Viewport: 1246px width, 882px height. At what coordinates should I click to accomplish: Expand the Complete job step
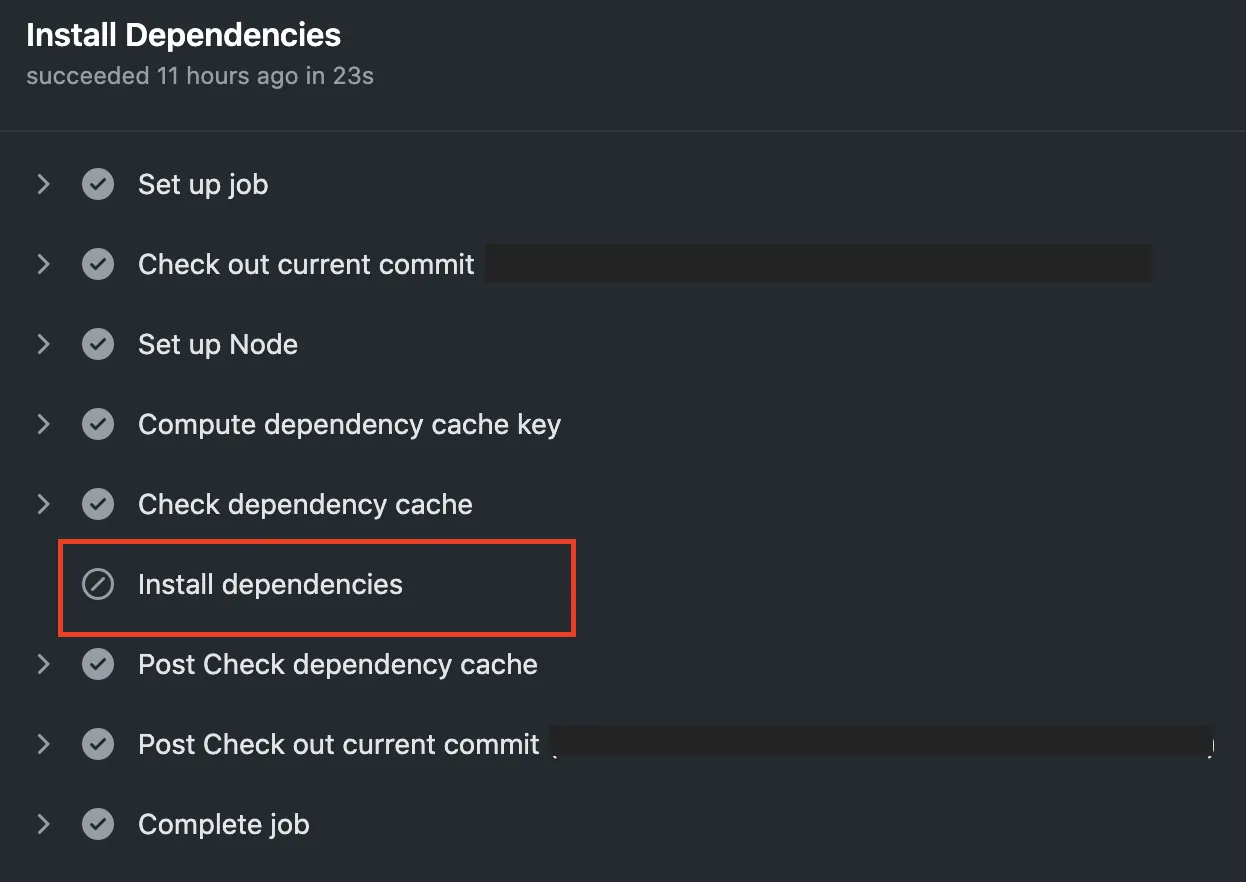[43, 825]
